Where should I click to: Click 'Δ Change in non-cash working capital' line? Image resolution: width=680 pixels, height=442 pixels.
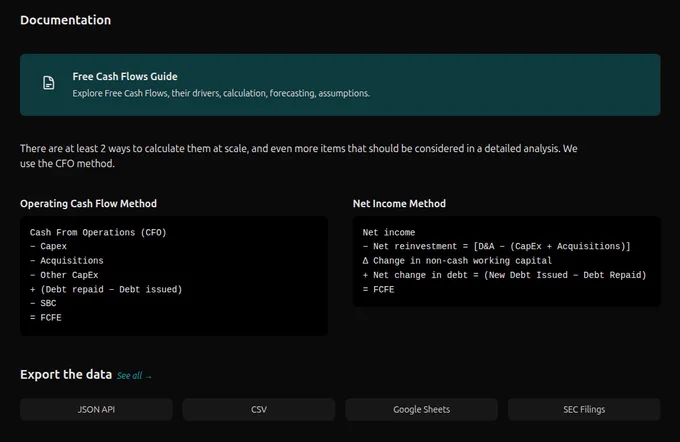pos(457,261)
